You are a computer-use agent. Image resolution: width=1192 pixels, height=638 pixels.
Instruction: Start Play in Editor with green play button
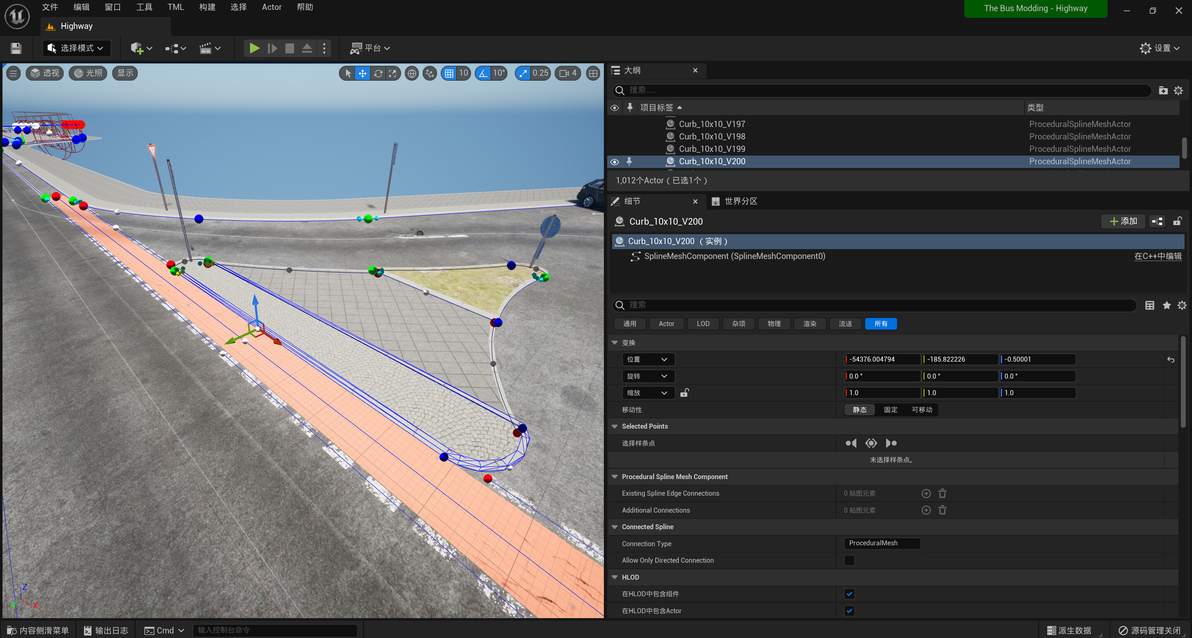[x=255, y=48]
